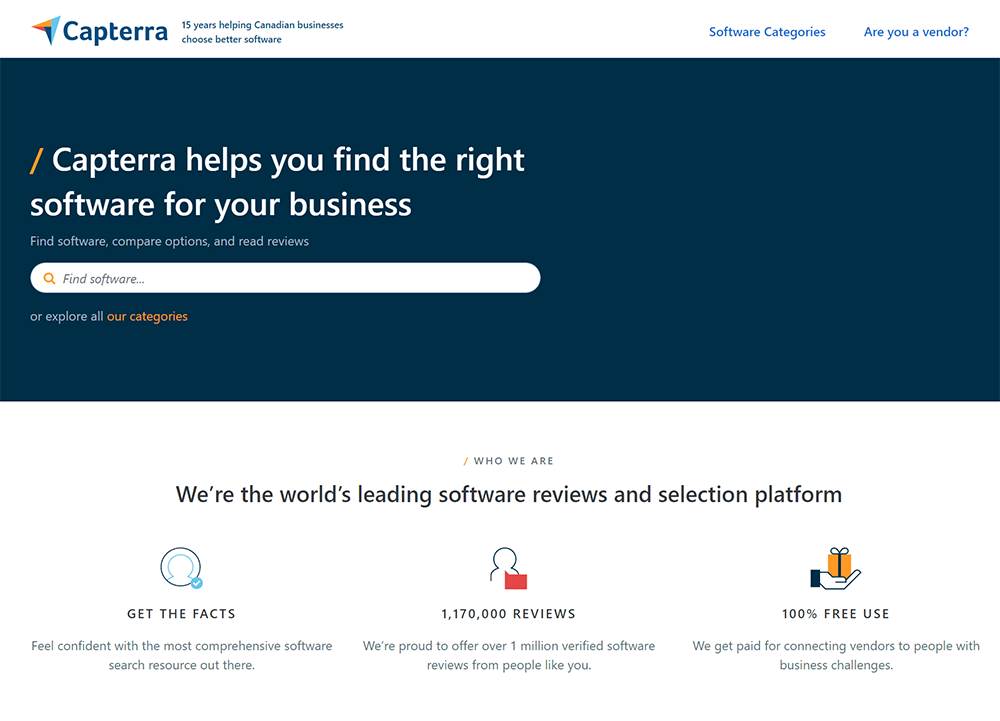Click the "Feel confident" description text
The image size is (1000, 721).
click(x=182, y=655)
